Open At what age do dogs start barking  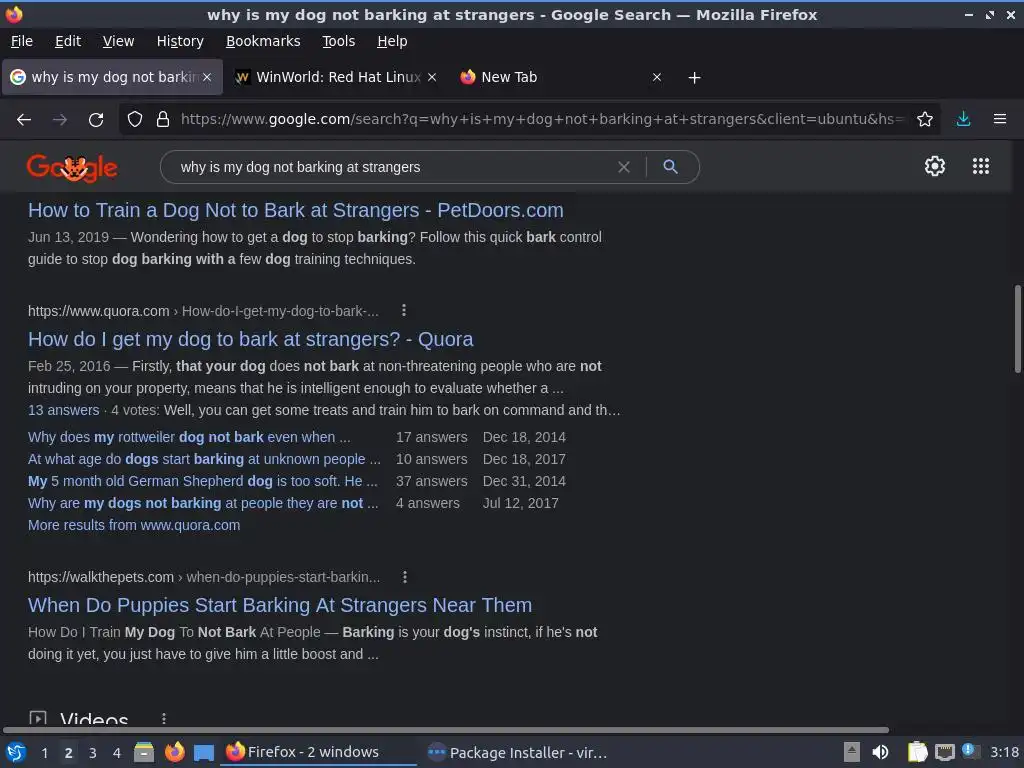tap(204, 459)
